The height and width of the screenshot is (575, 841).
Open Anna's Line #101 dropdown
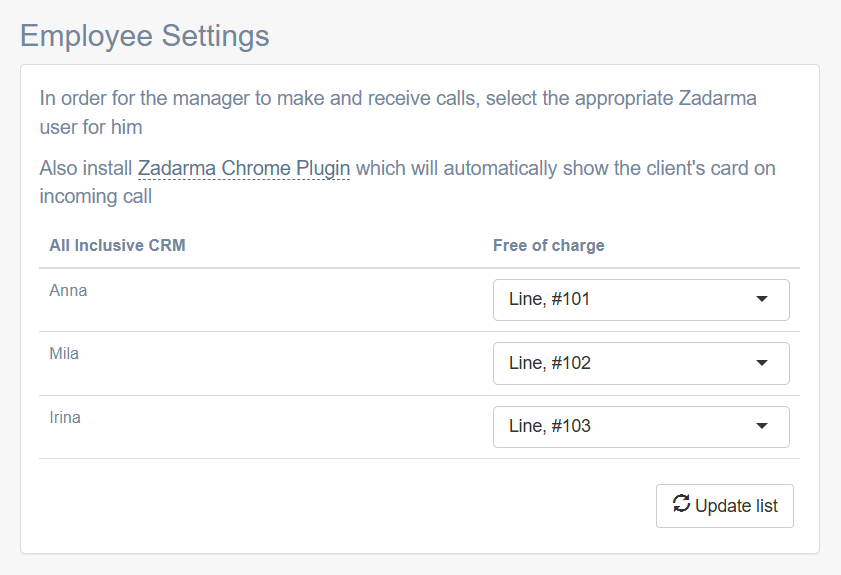[641, 299]
